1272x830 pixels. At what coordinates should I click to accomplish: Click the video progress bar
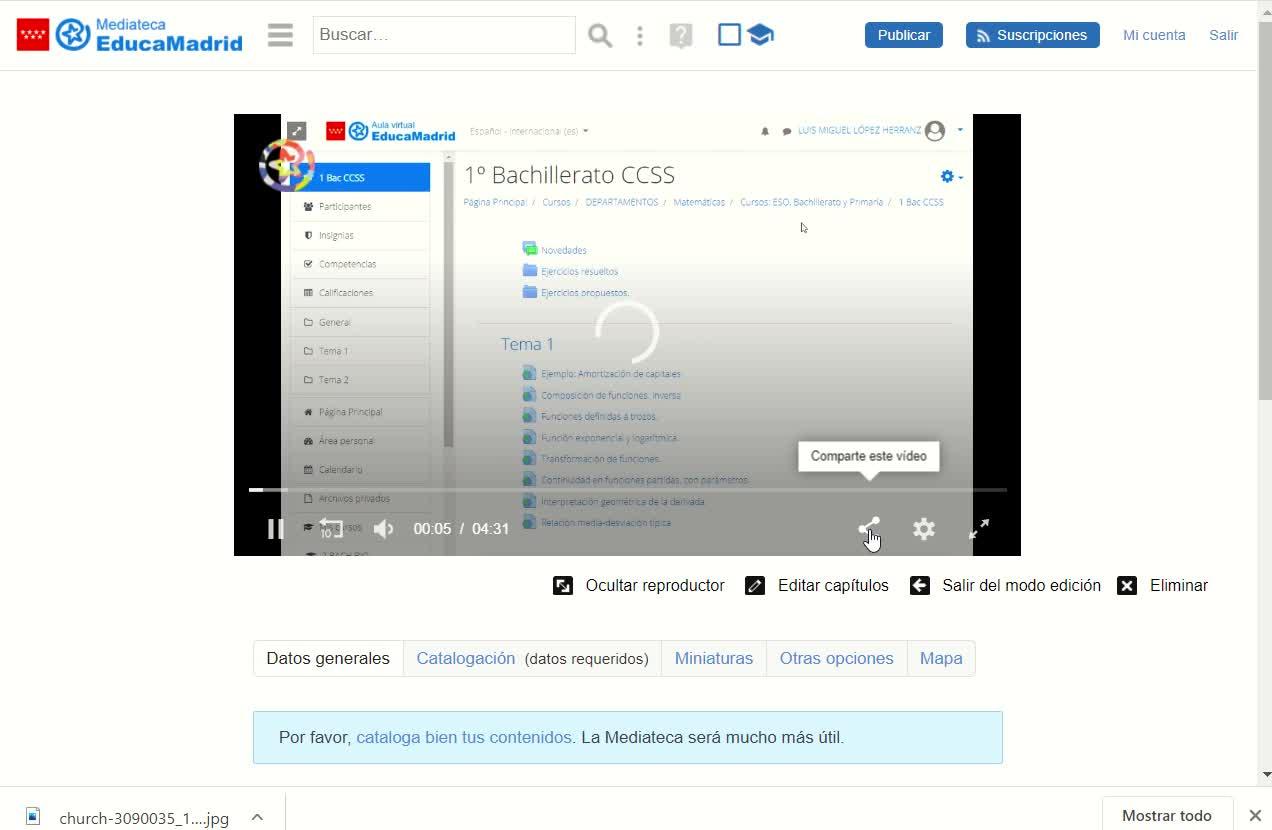627,490
